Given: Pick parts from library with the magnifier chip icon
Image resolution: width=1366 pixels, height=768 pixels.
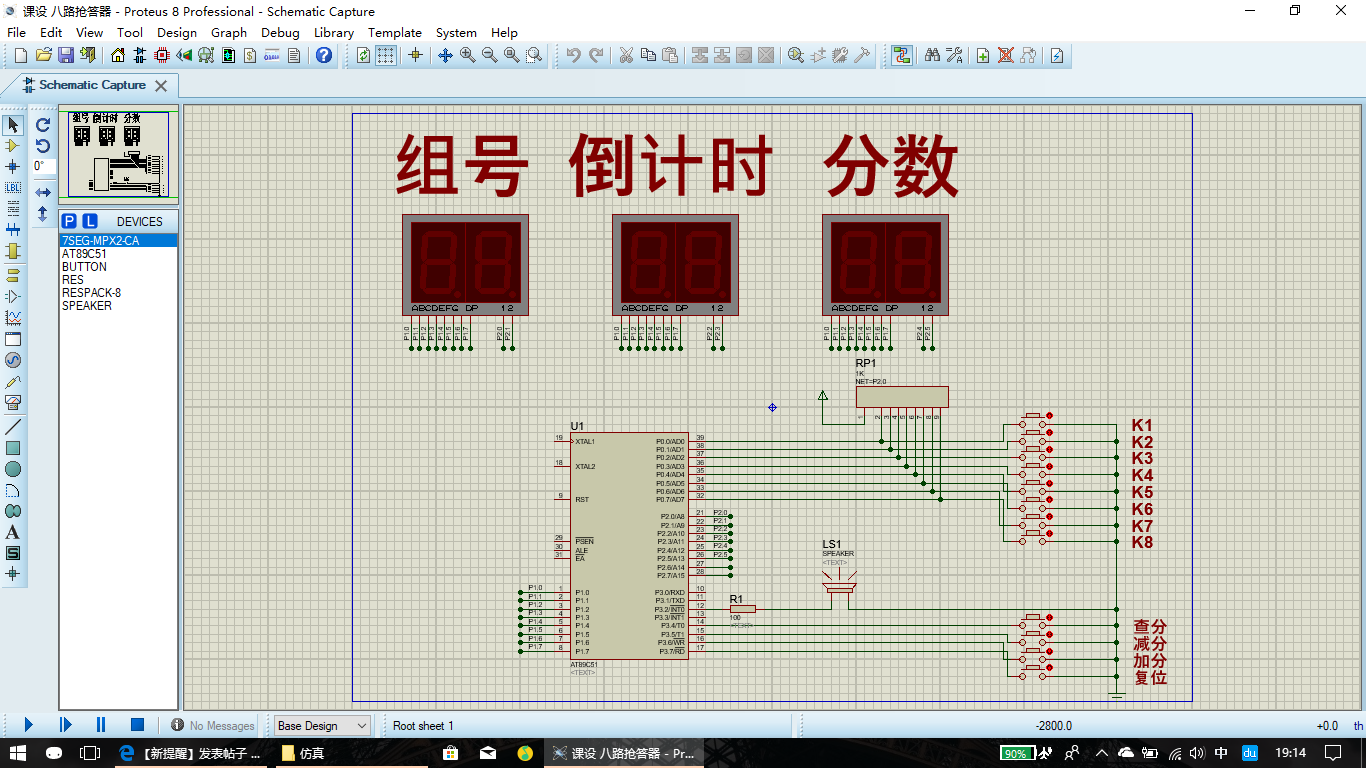Looking at the screenshot, I should point(796,55).
